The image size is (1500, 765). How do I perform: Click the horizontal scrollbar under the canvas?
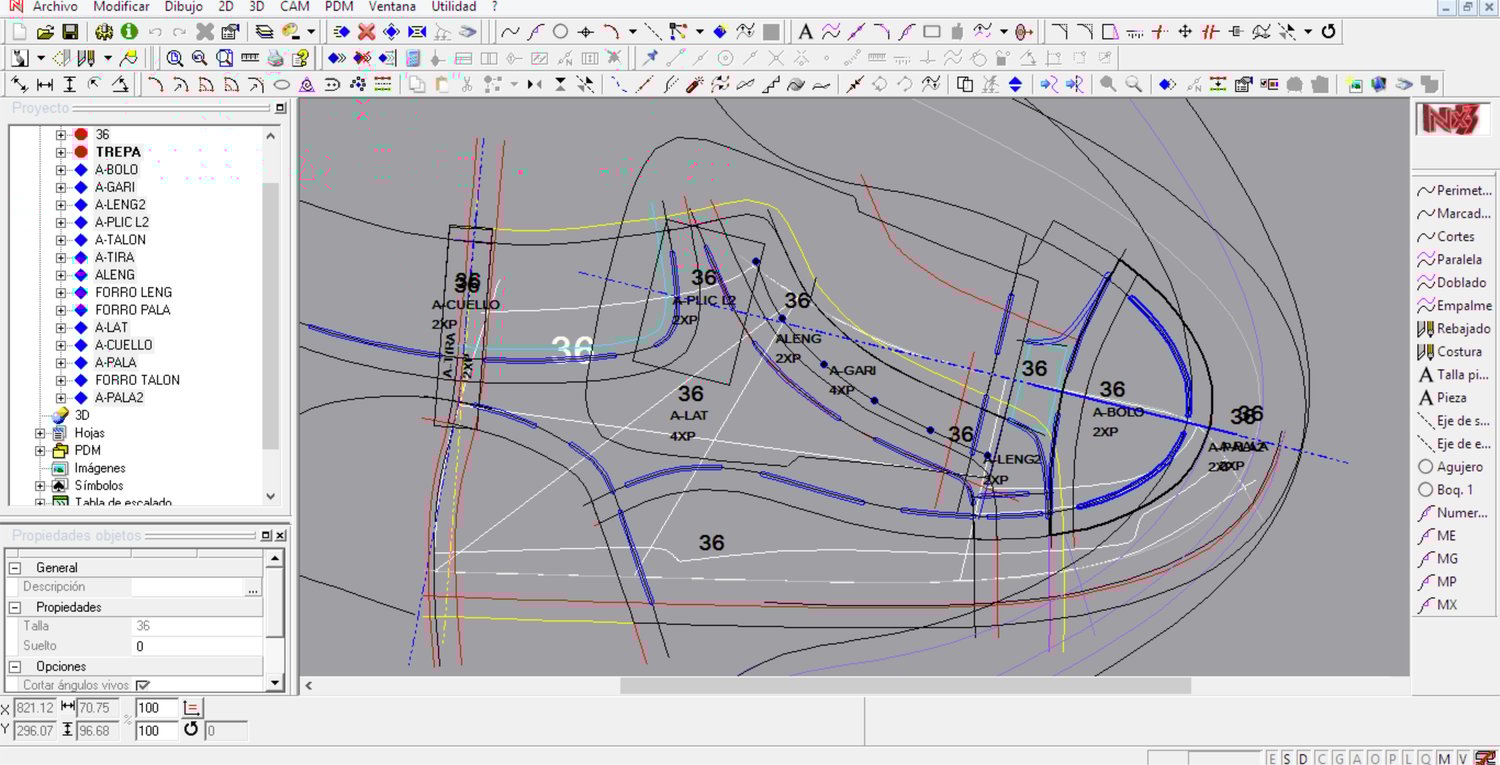click(x=905, y=686)
